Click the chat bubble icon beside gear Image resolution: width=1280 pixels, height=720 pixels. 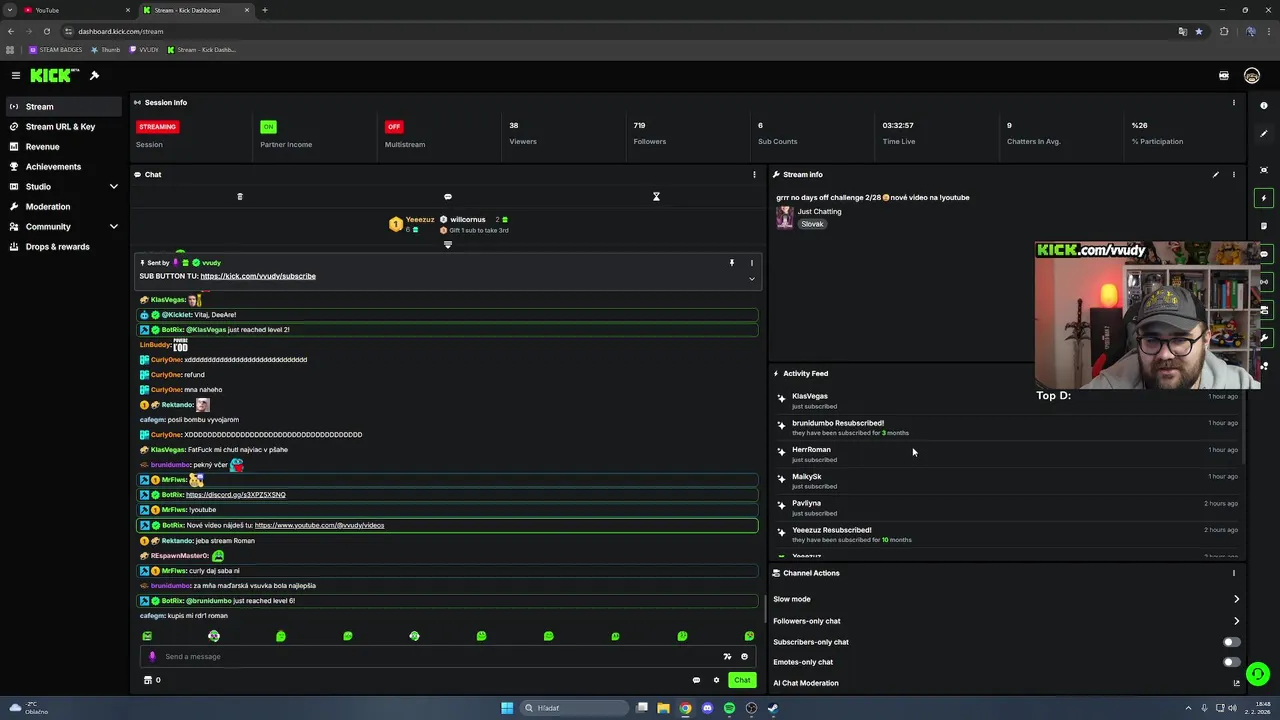pos(696,680)
